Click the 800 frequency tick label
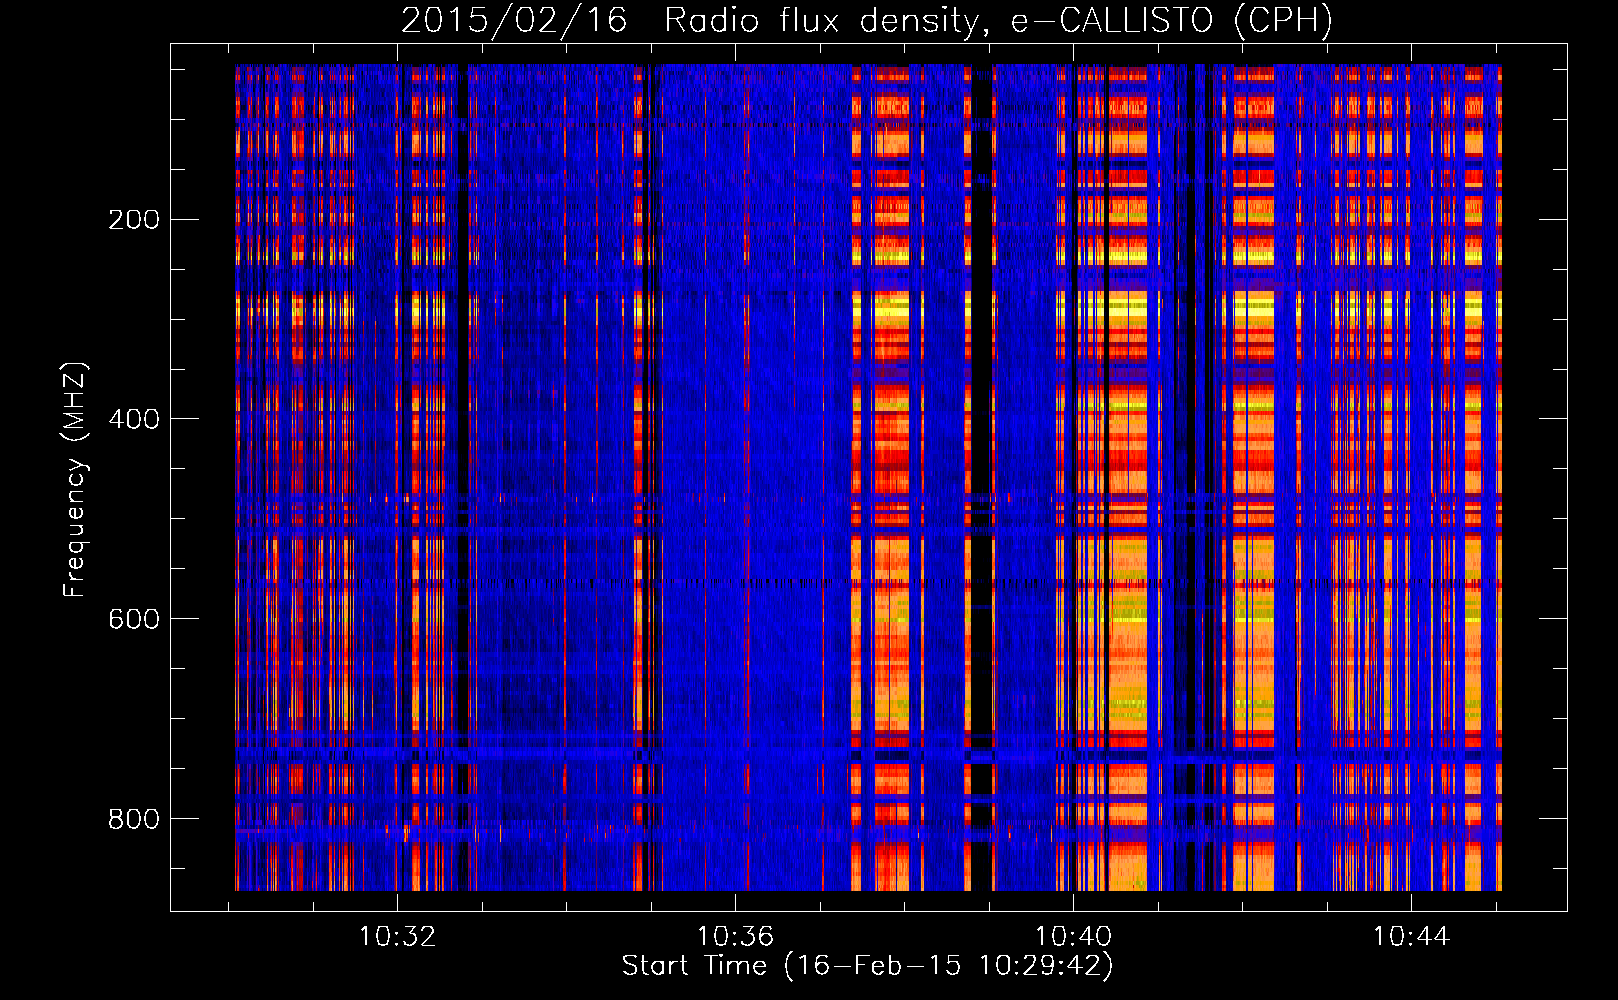 coord(134,819)
